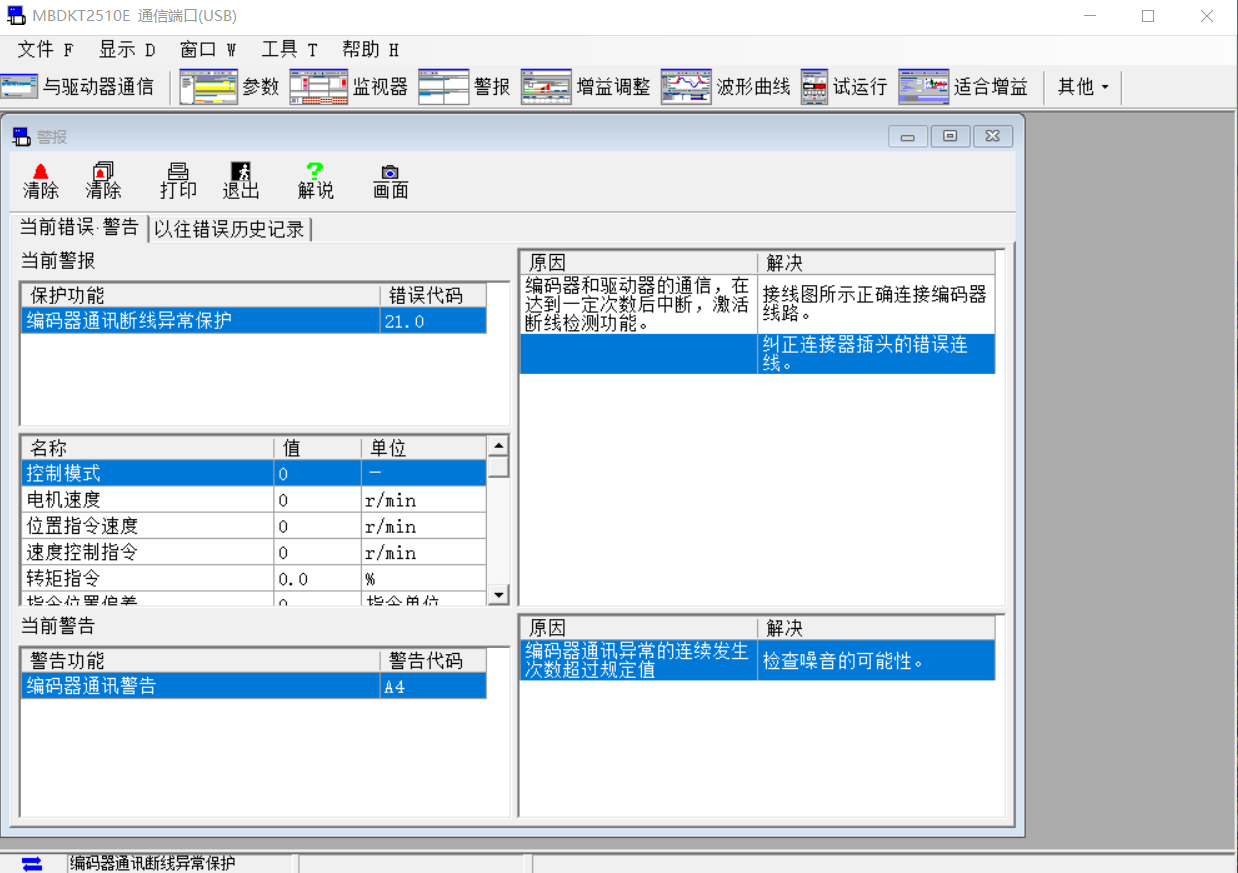
Task: Click 与驱动器通信 connect to driver button
Action: click(78, 87)
